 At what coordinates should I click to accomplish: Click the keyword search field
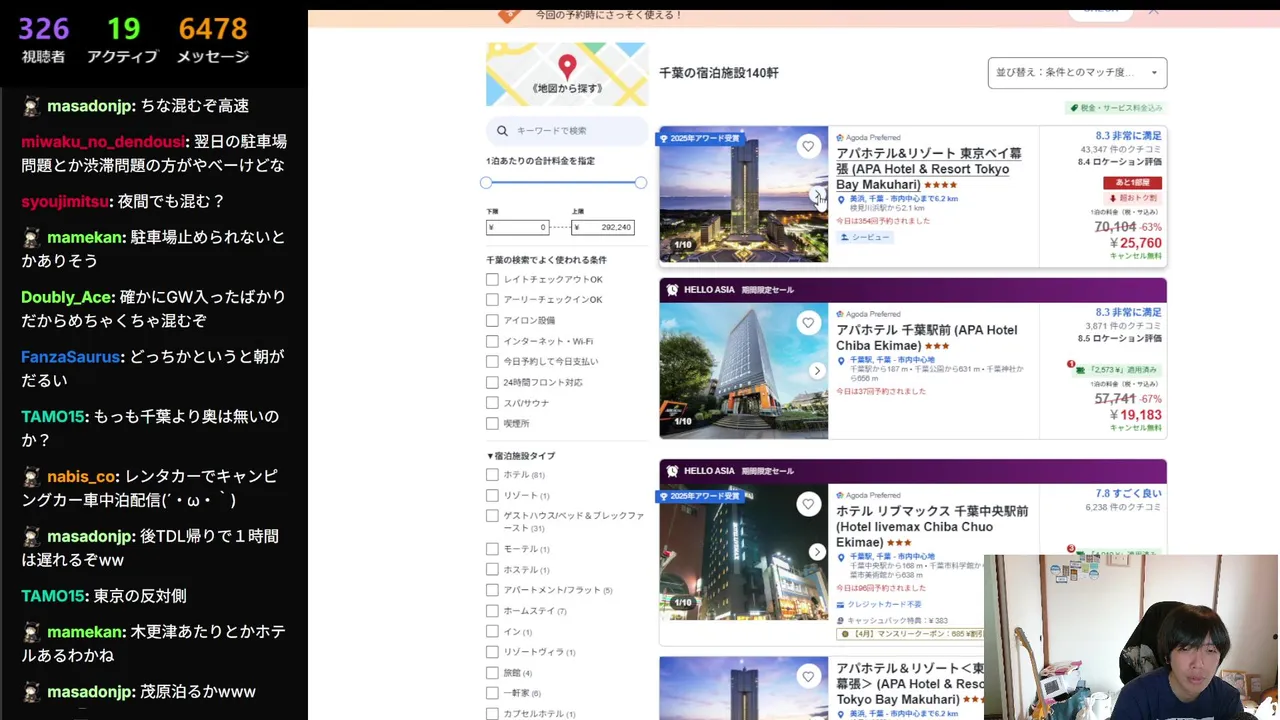point(567,131)
